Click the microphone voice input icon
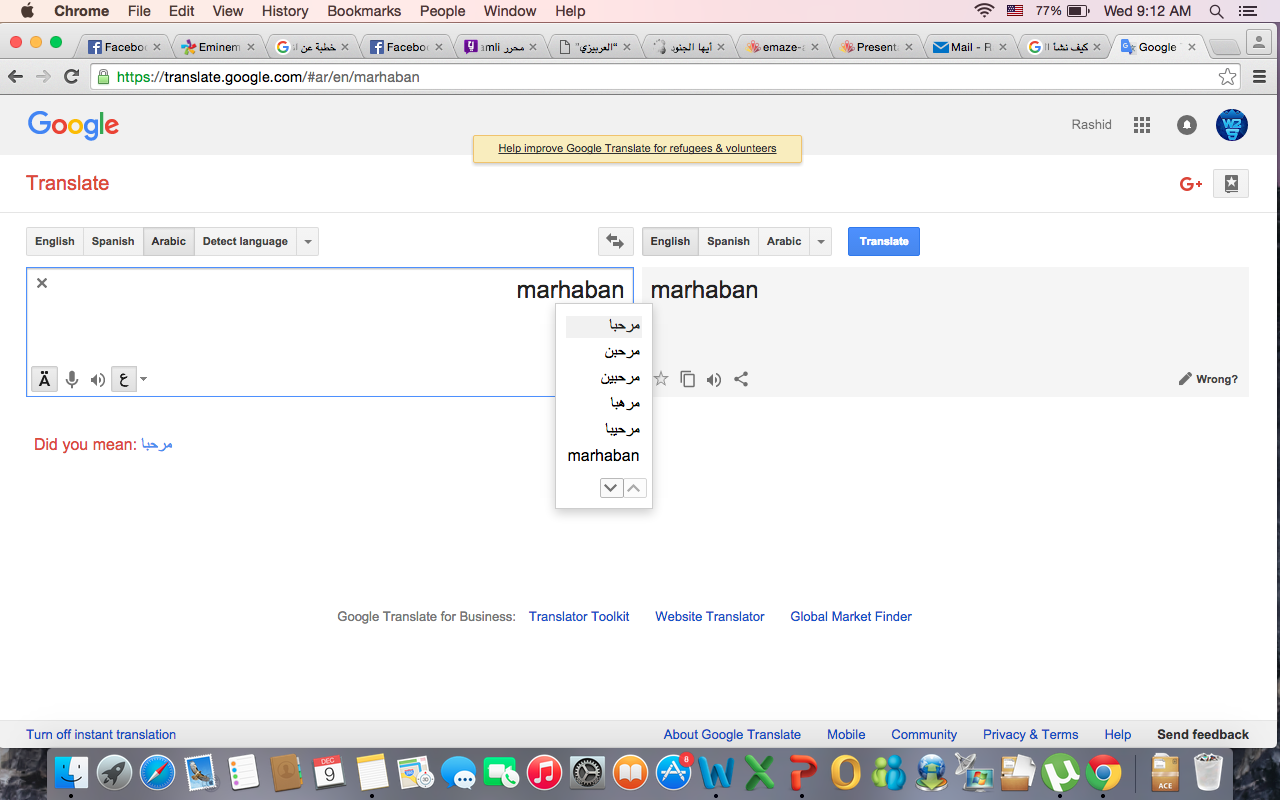Screen dimensions: 1280x800 (x=72, y=379)
